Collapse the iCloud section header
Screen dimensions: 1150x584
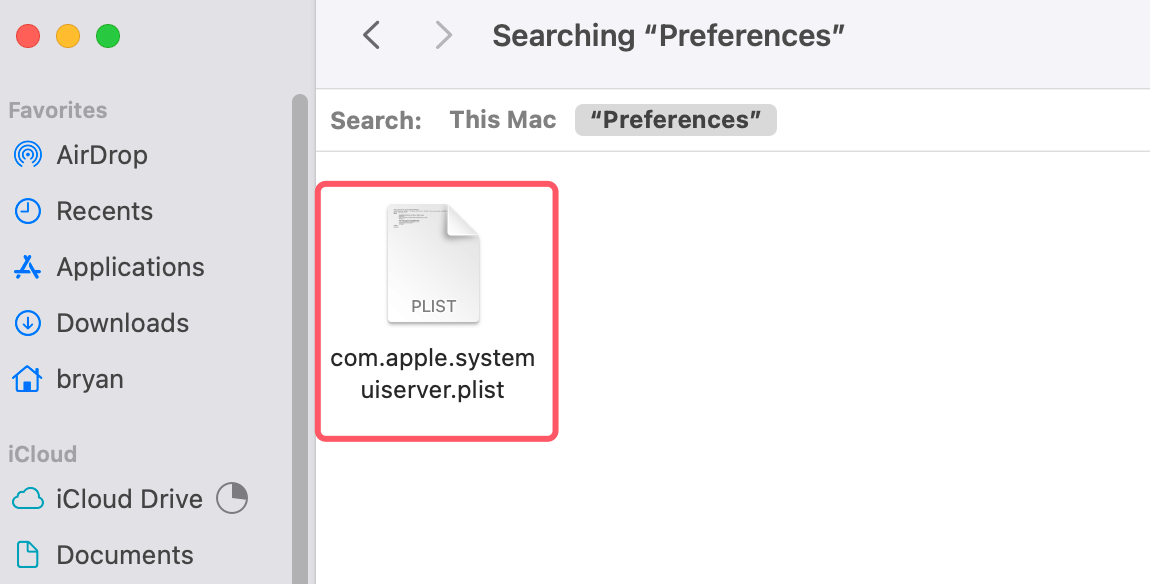(42, 454)
